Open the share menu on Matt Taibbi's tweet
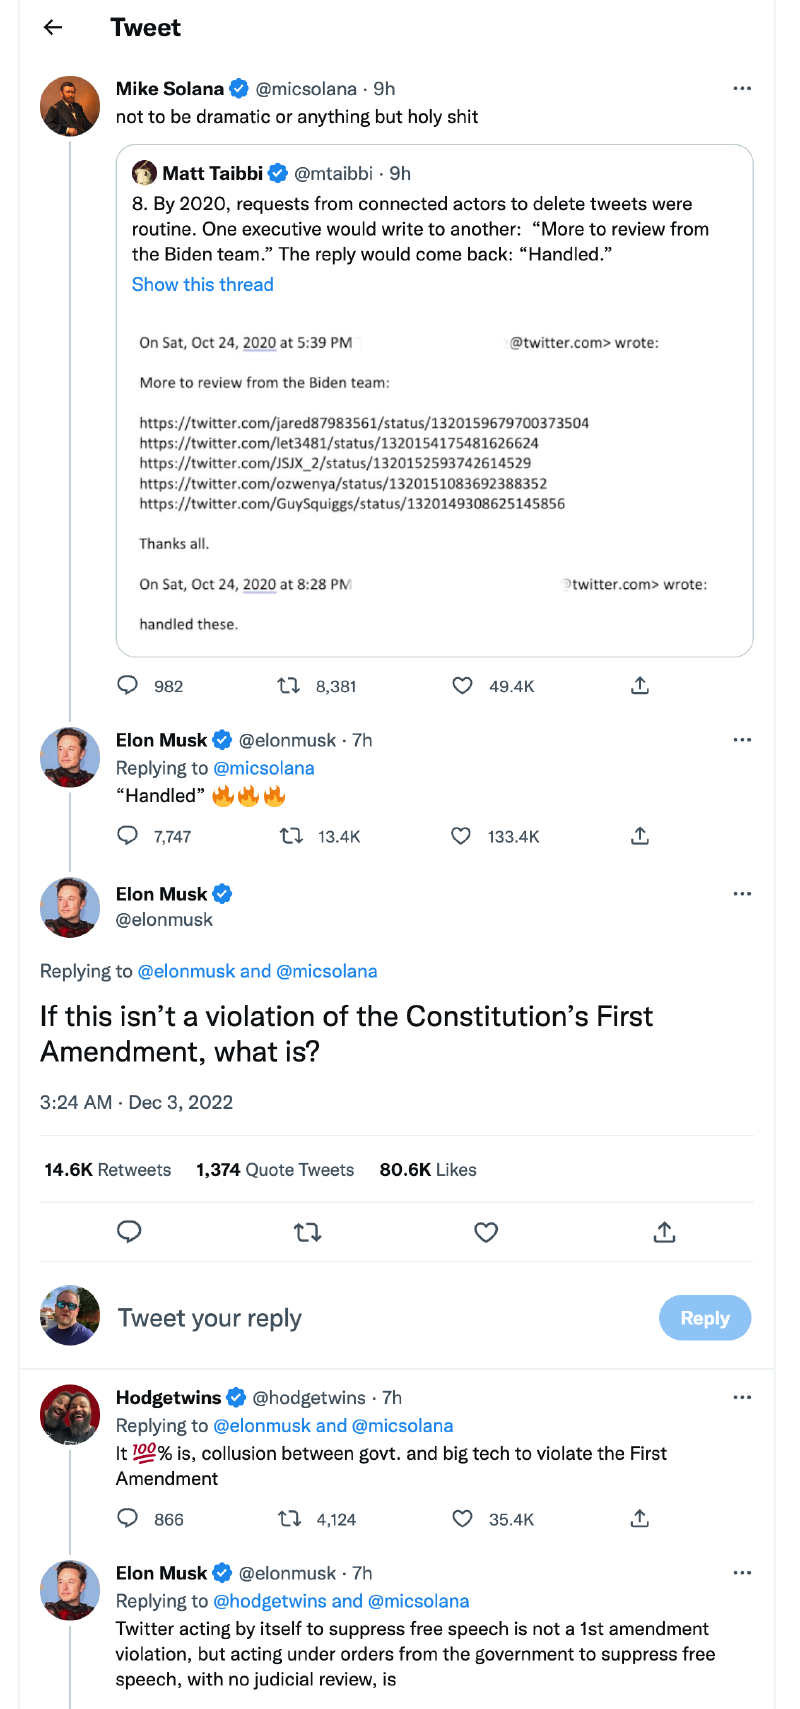Image resolution: width=800 pixels, height=1709 pixels. point(639,686)
